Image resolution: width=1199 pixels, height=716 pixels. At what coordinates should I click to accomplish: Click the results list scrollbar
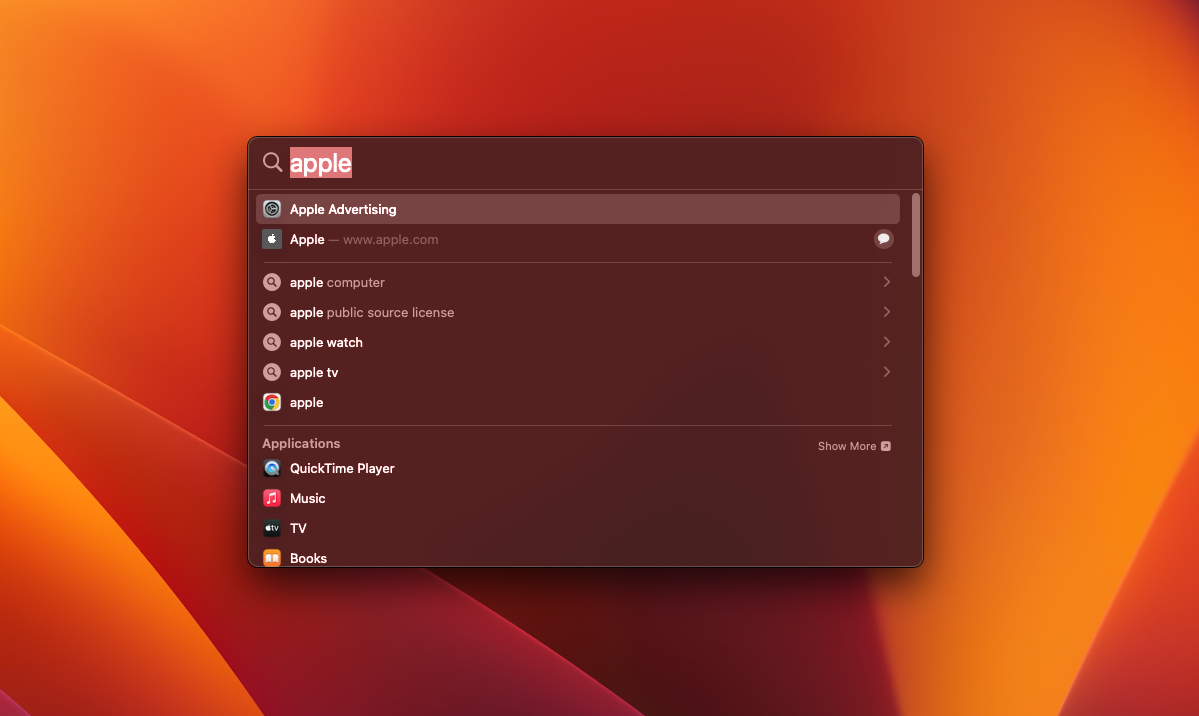[915, 235]
